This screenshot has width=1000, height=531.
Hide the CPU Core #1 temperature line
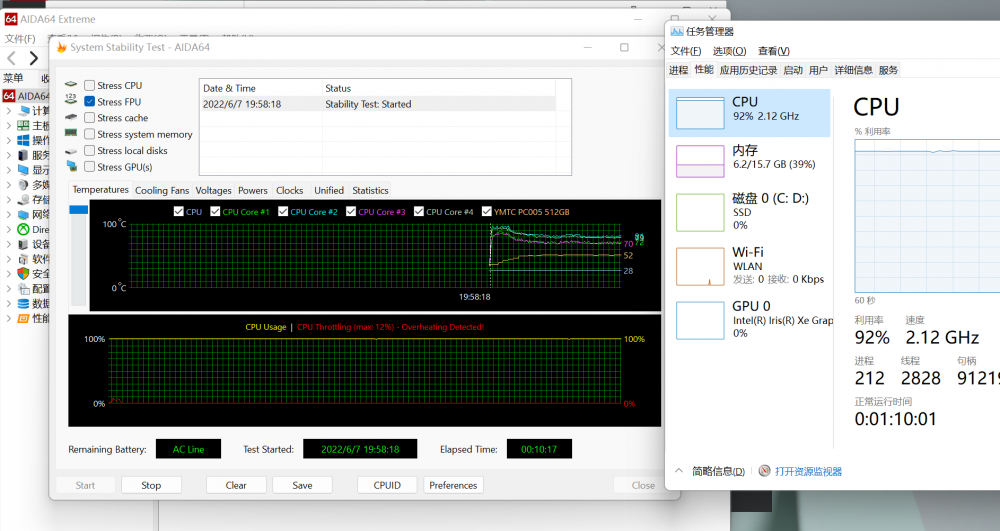(x=215, y=211)
